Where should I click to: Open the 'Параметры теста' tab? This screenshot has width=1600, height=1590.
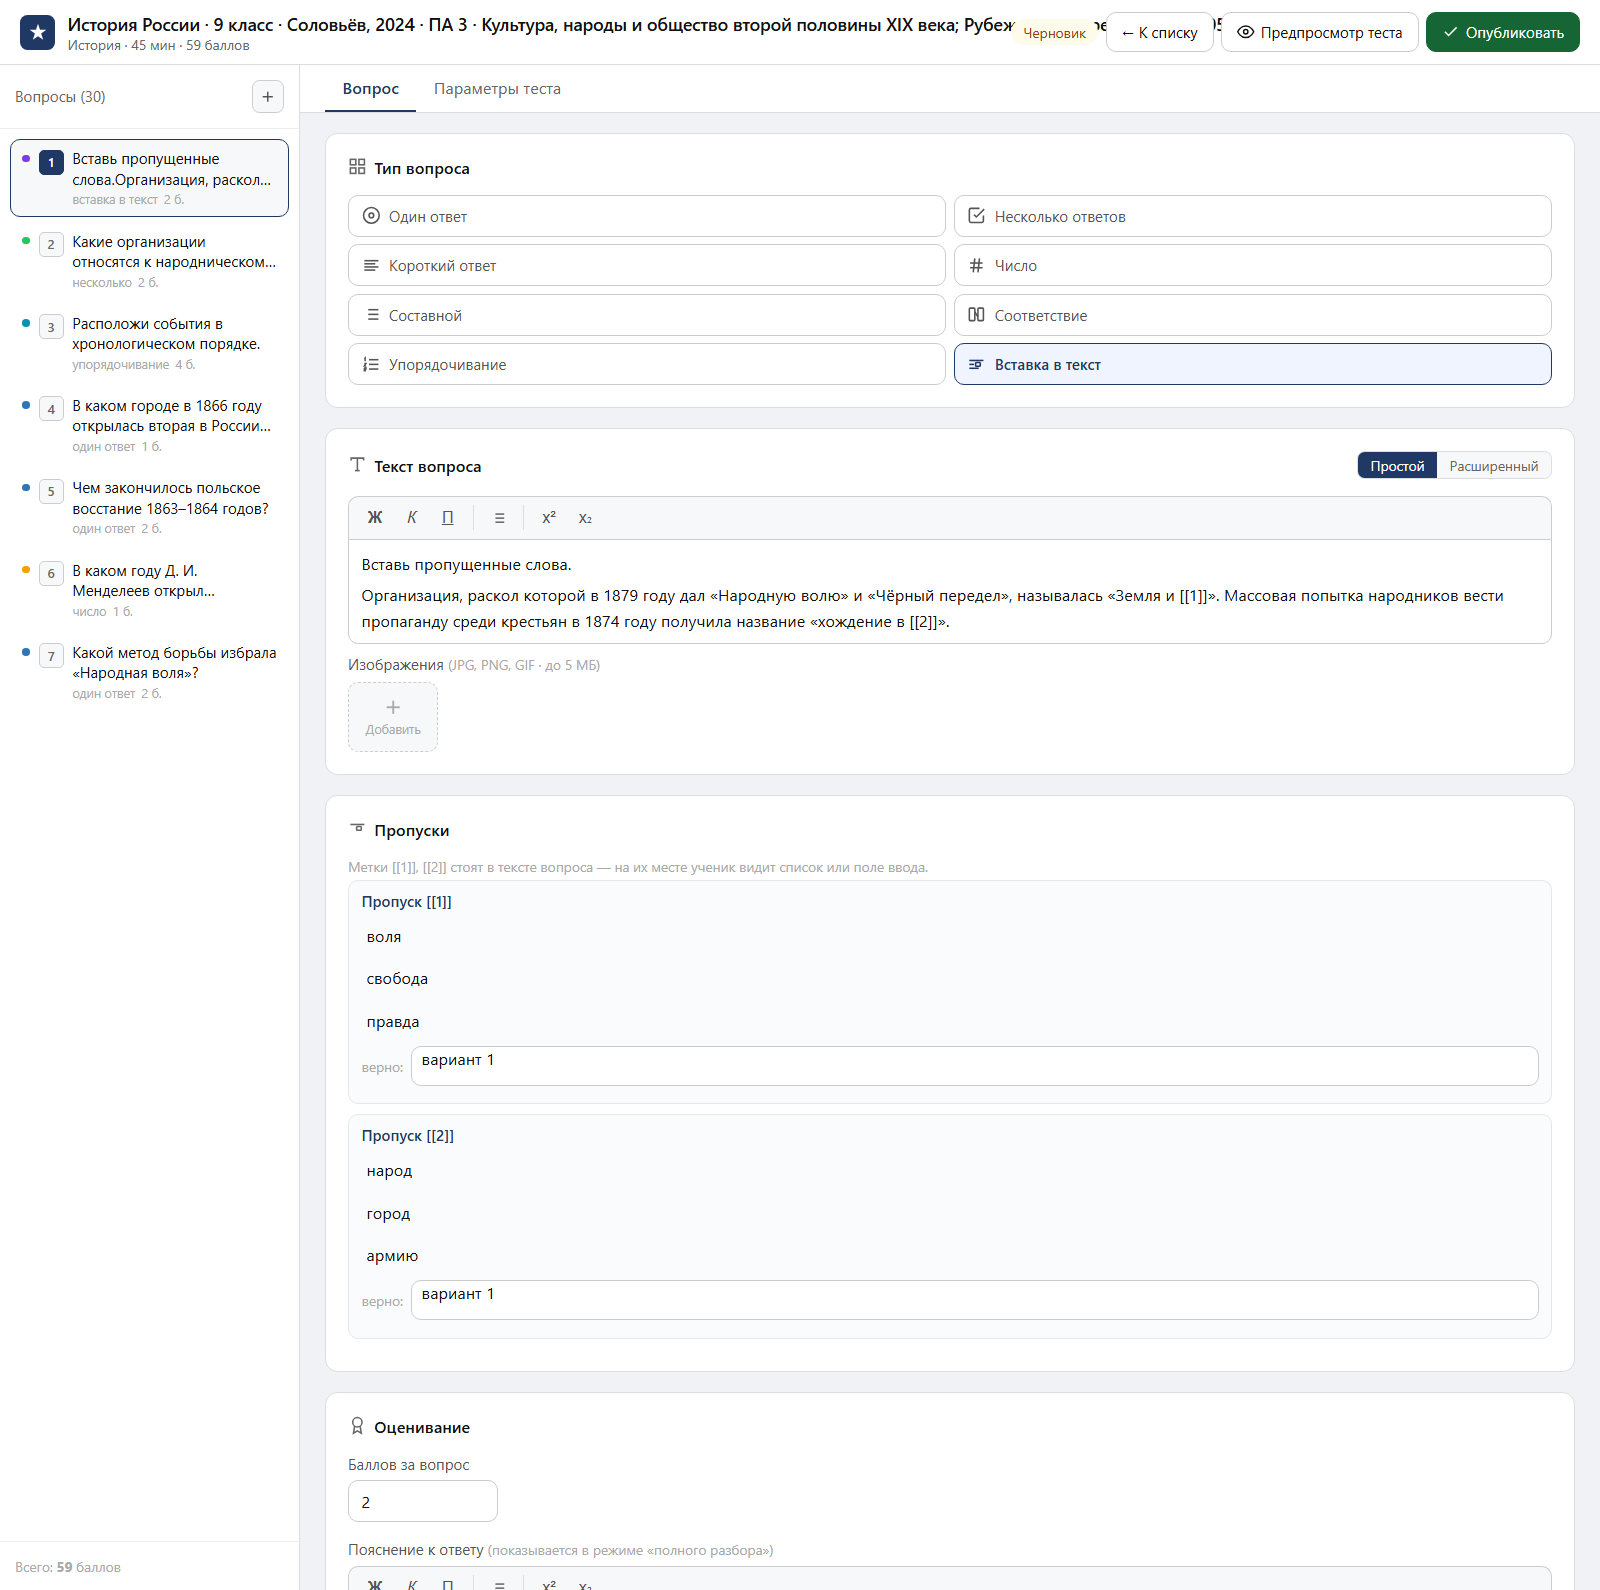click(497, 89)
